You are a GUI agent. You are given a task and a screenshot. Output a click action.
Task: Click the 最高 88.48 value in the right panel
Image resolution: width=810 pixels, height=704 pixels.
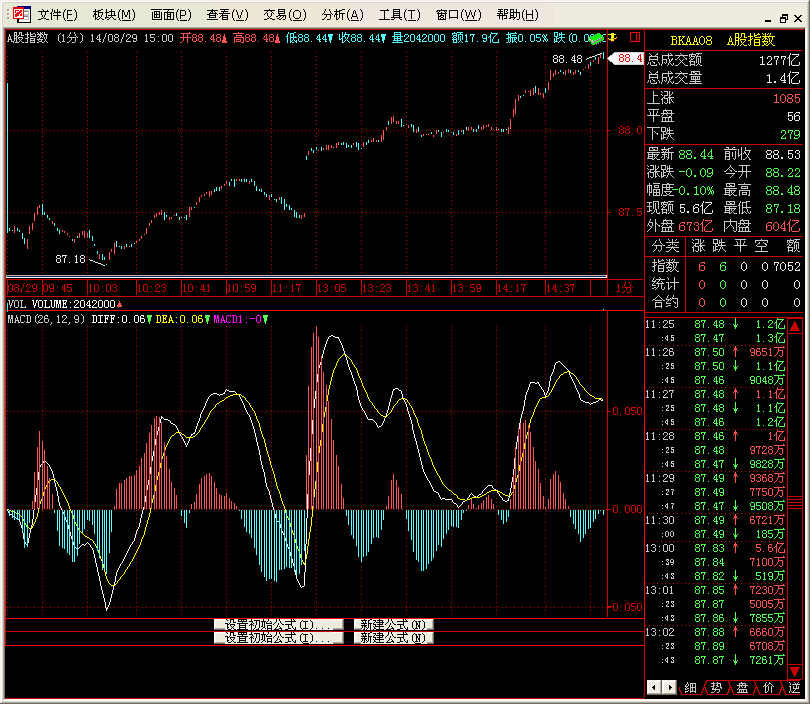[x=783, y=191]
